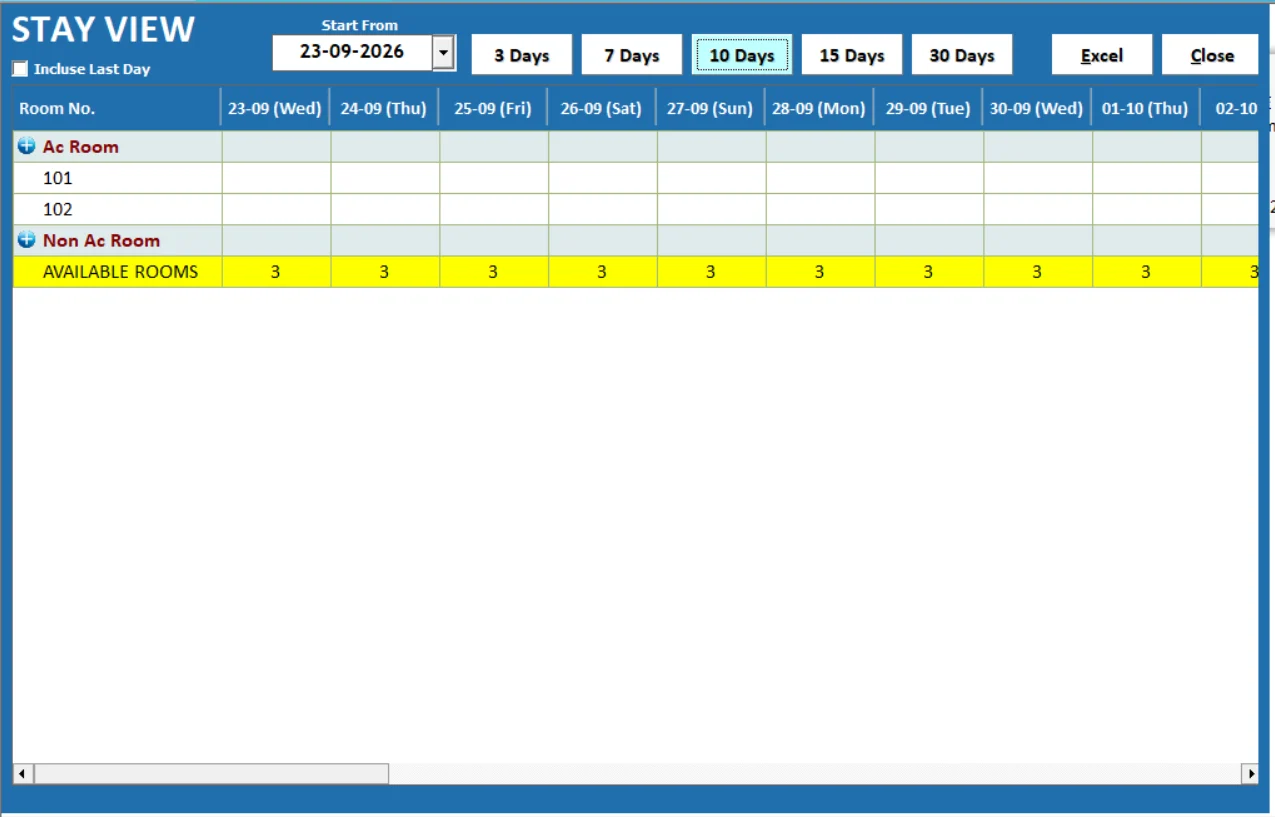Click the Non Ac Room group label
Screen dimensions: 1275x817
pyautogui.click(x=101, y=241)
